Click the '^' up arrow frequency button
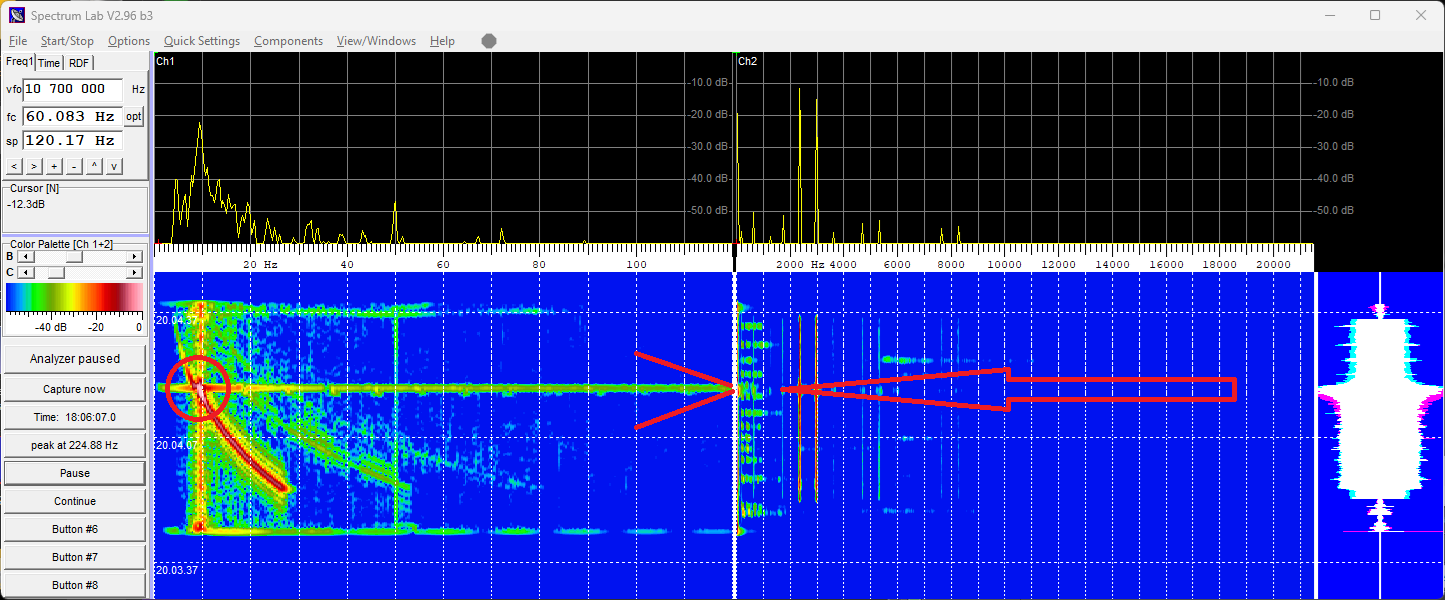This screenshot has width=1445, height=600. [x=94, y=166]
